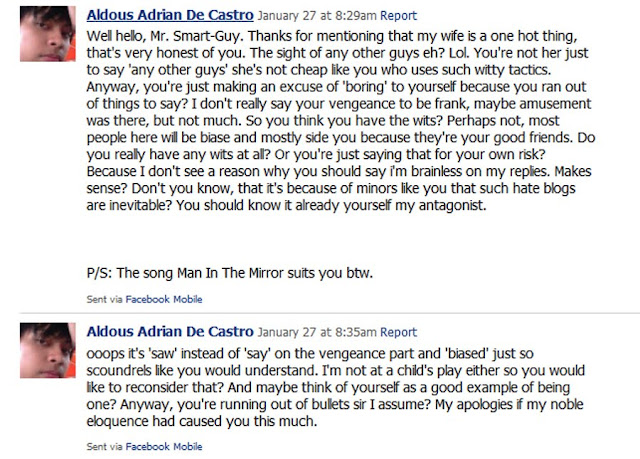Open the profile picture beside the 8:35am message
This screenshot has width=640, height=459.
click(48, 350)
